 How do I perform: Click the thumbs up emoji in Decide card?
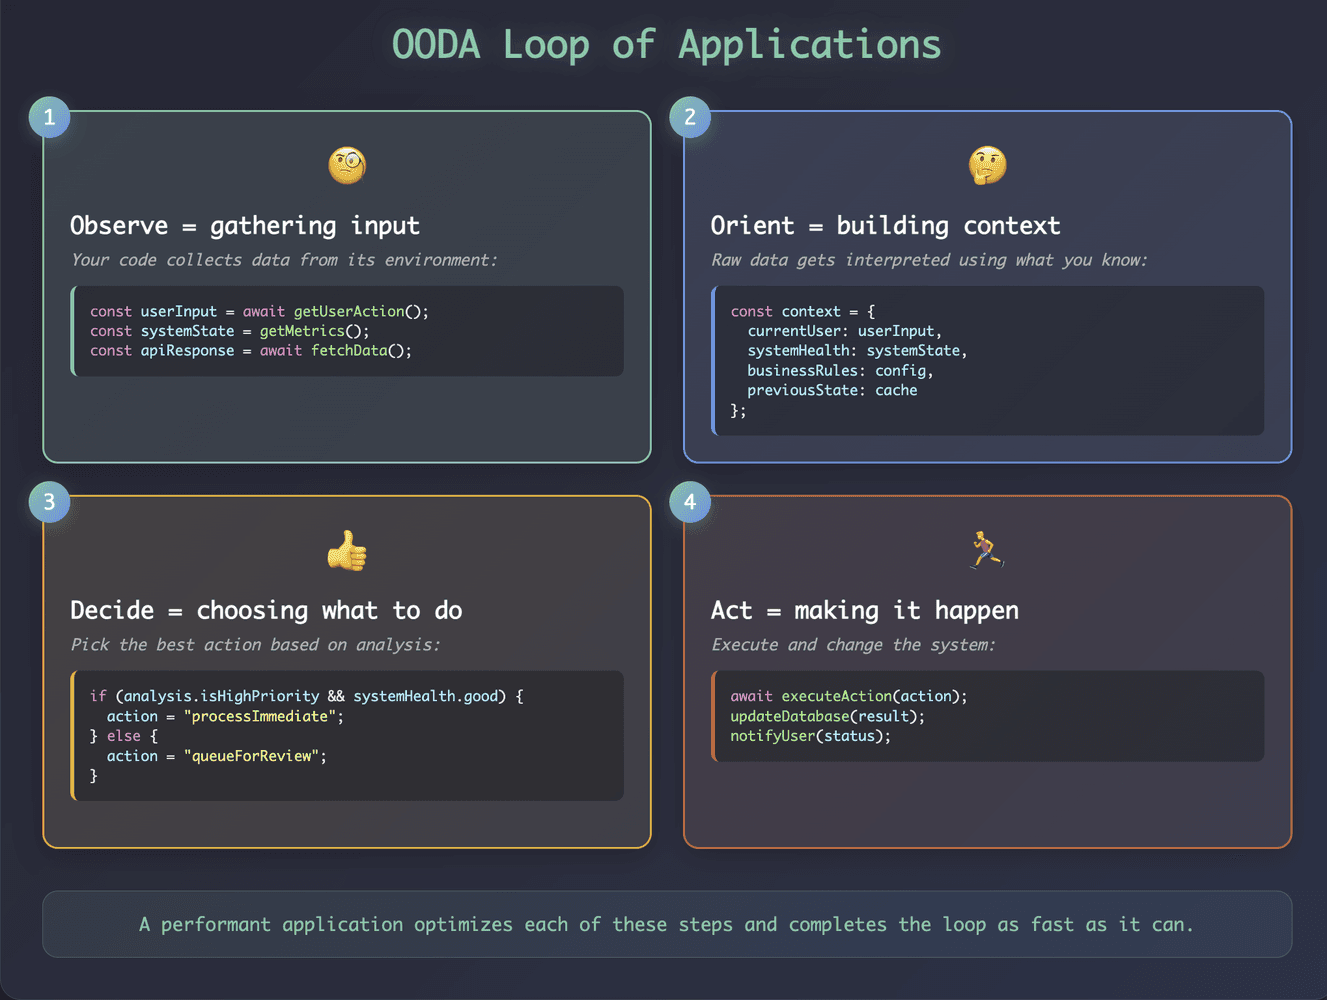347,550
